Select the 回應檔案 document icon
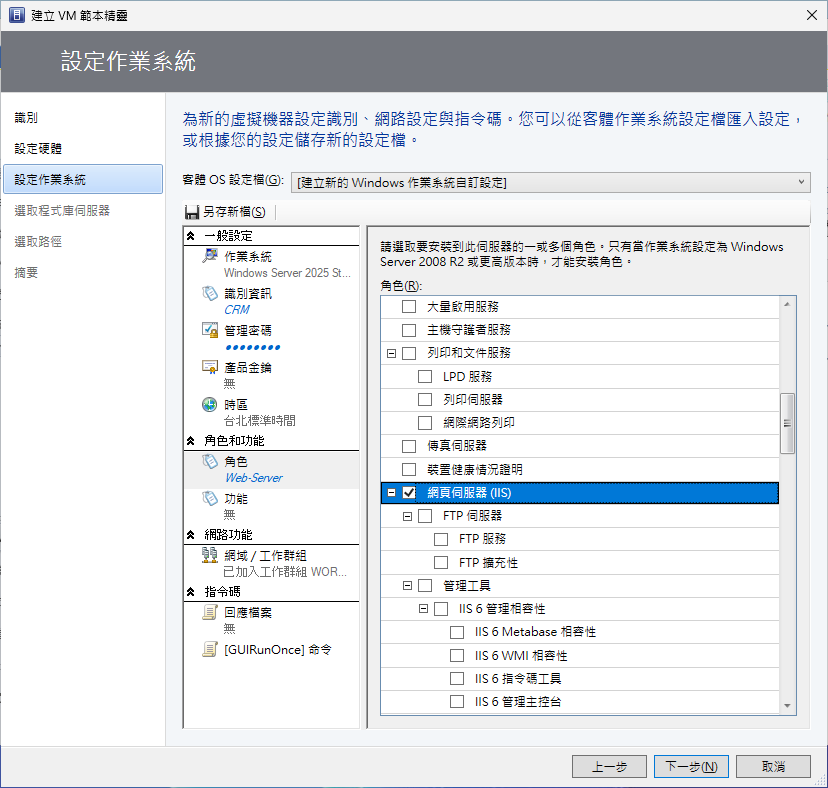The height and width of the screenshot is (788, 828). 210,612
